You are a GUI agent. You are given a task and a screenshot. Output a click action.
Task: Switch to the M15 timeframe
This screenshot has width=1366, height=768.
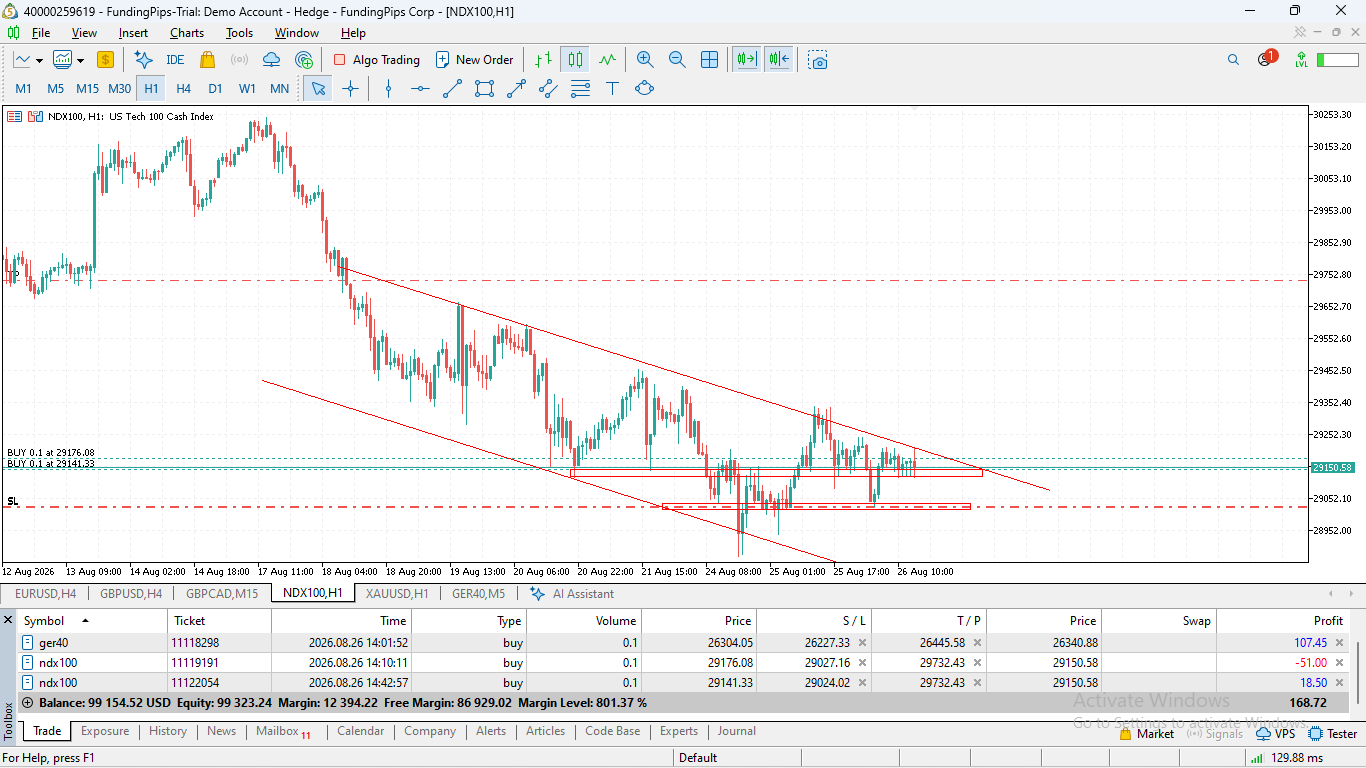[87, 88]
